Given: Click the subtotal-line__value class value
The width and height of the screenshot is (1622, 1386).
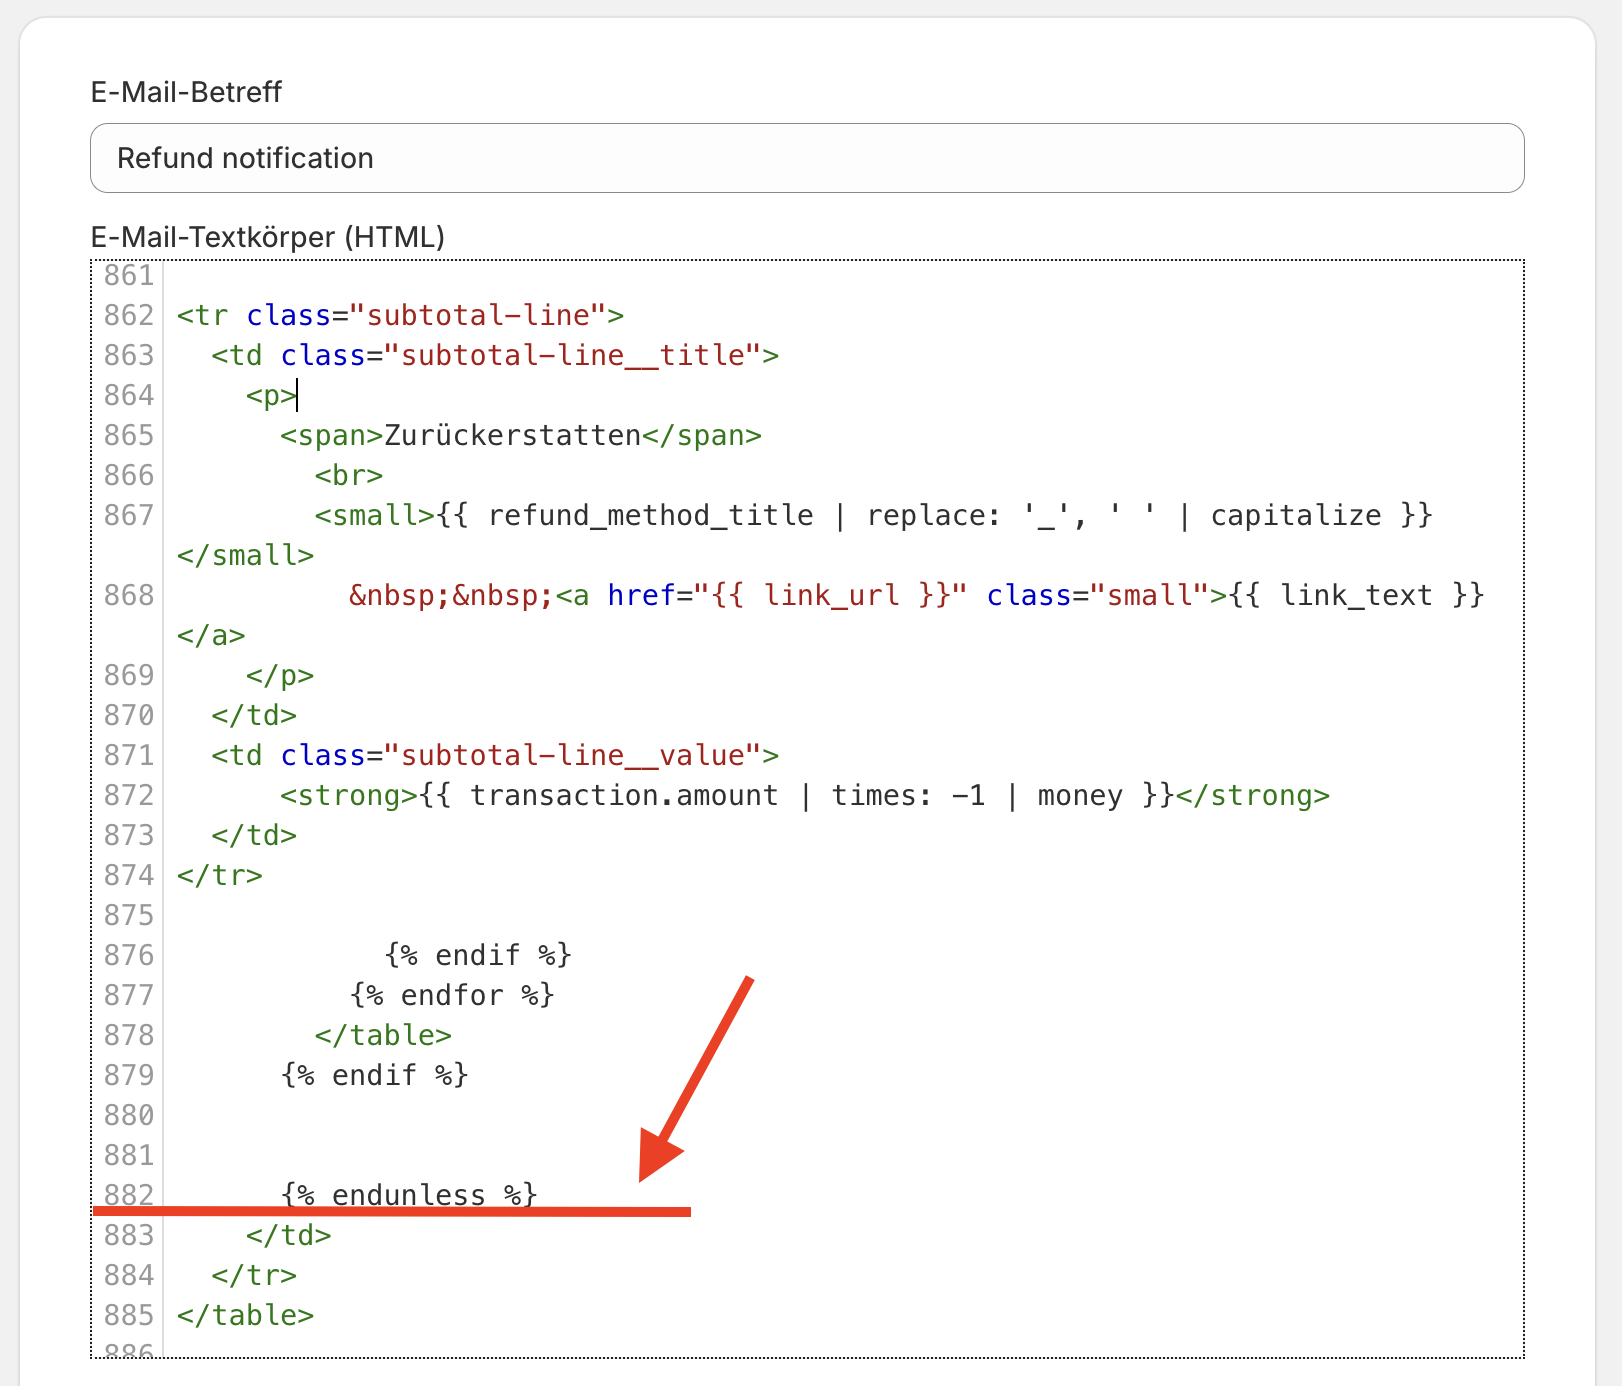Looking at the screenshot, I should point(573,755).
